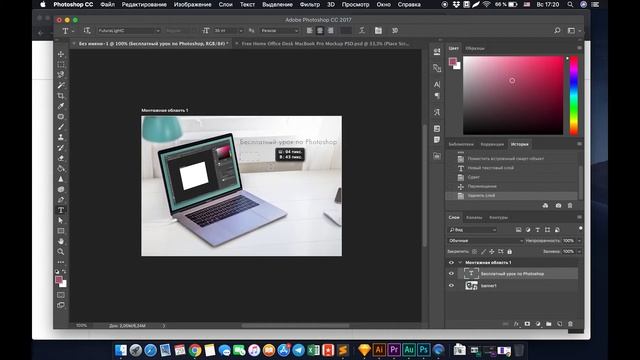Image resolution: width=640 pixels, height=360 pixels.
Task: Select the Crop tool
Action: [61, 96]
